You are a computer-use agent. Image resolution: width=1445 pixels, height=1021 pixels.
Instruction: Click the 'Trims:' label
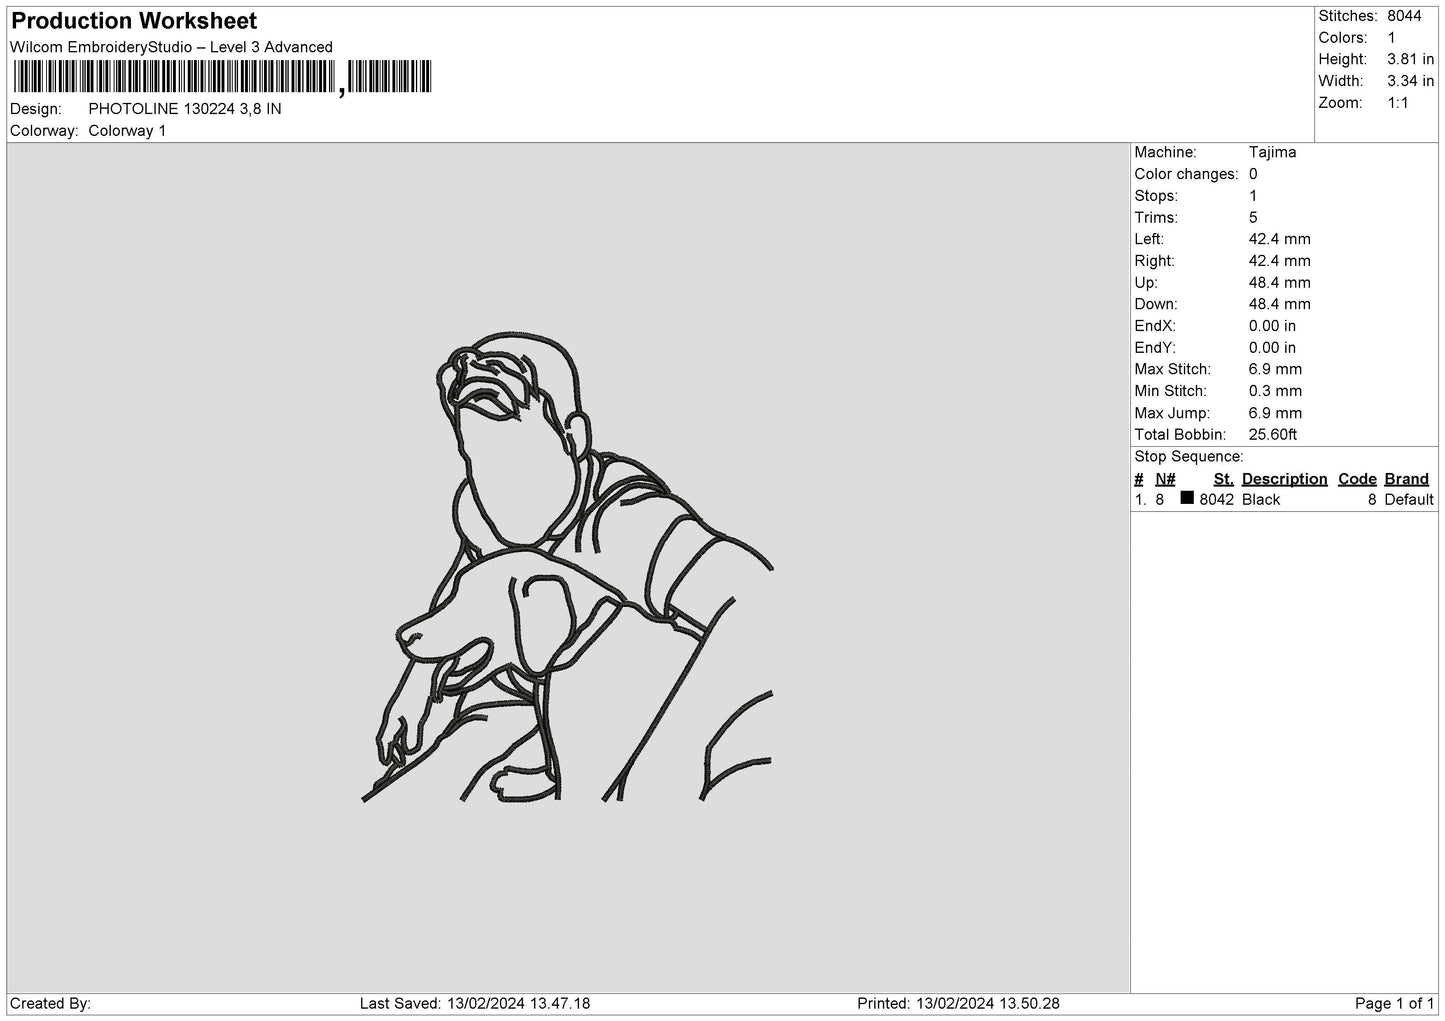pyautogui.click(x=1156, y=218)
